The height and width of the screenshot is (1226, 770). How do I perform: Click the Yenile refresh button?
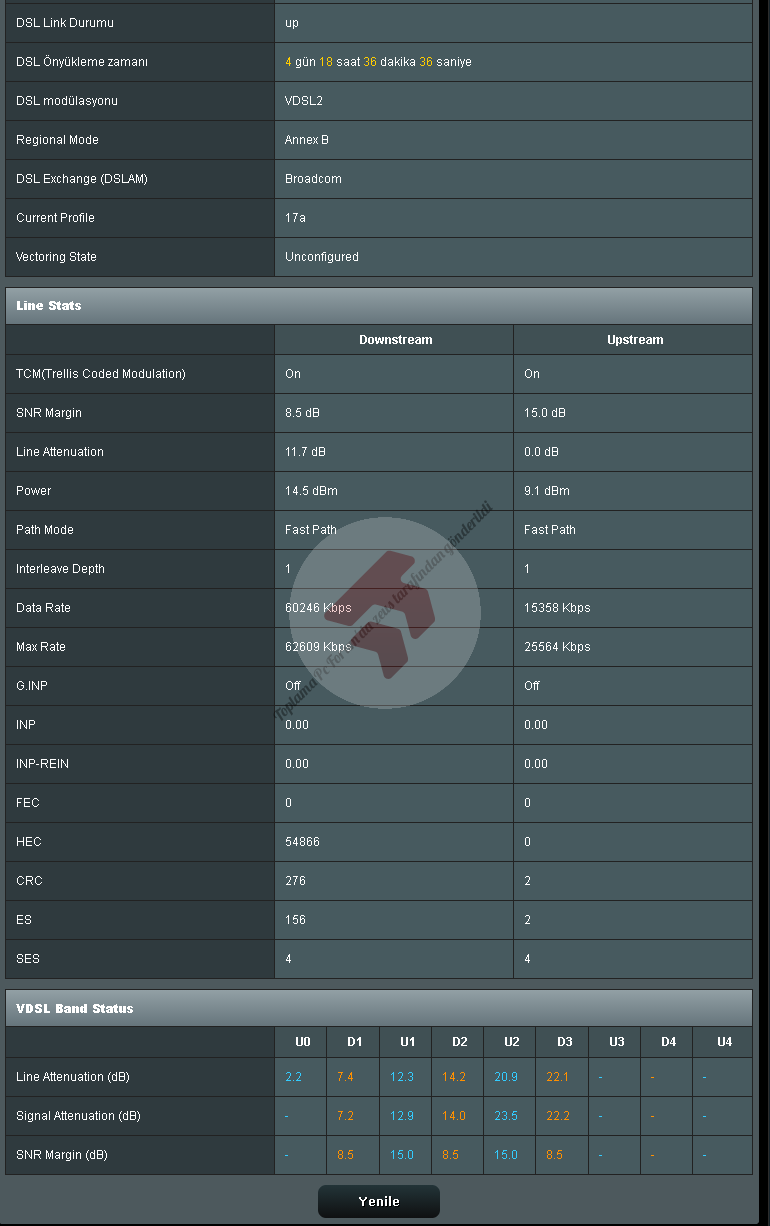[x=379, y=1202]
